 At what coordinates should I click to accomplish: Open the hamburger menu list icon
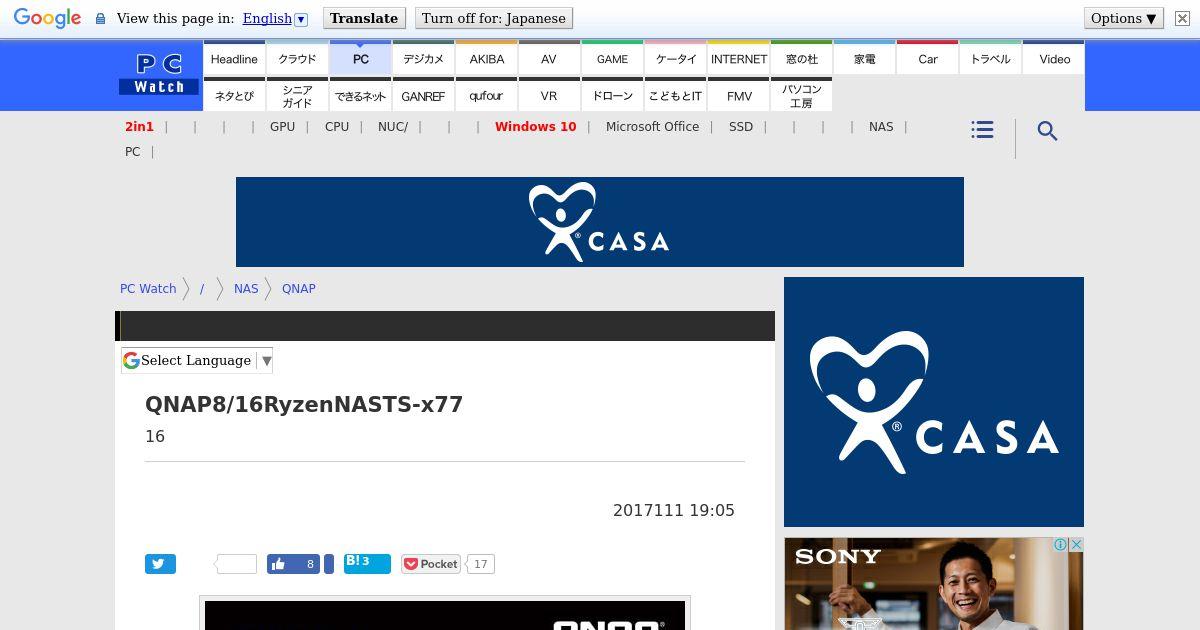982,130
